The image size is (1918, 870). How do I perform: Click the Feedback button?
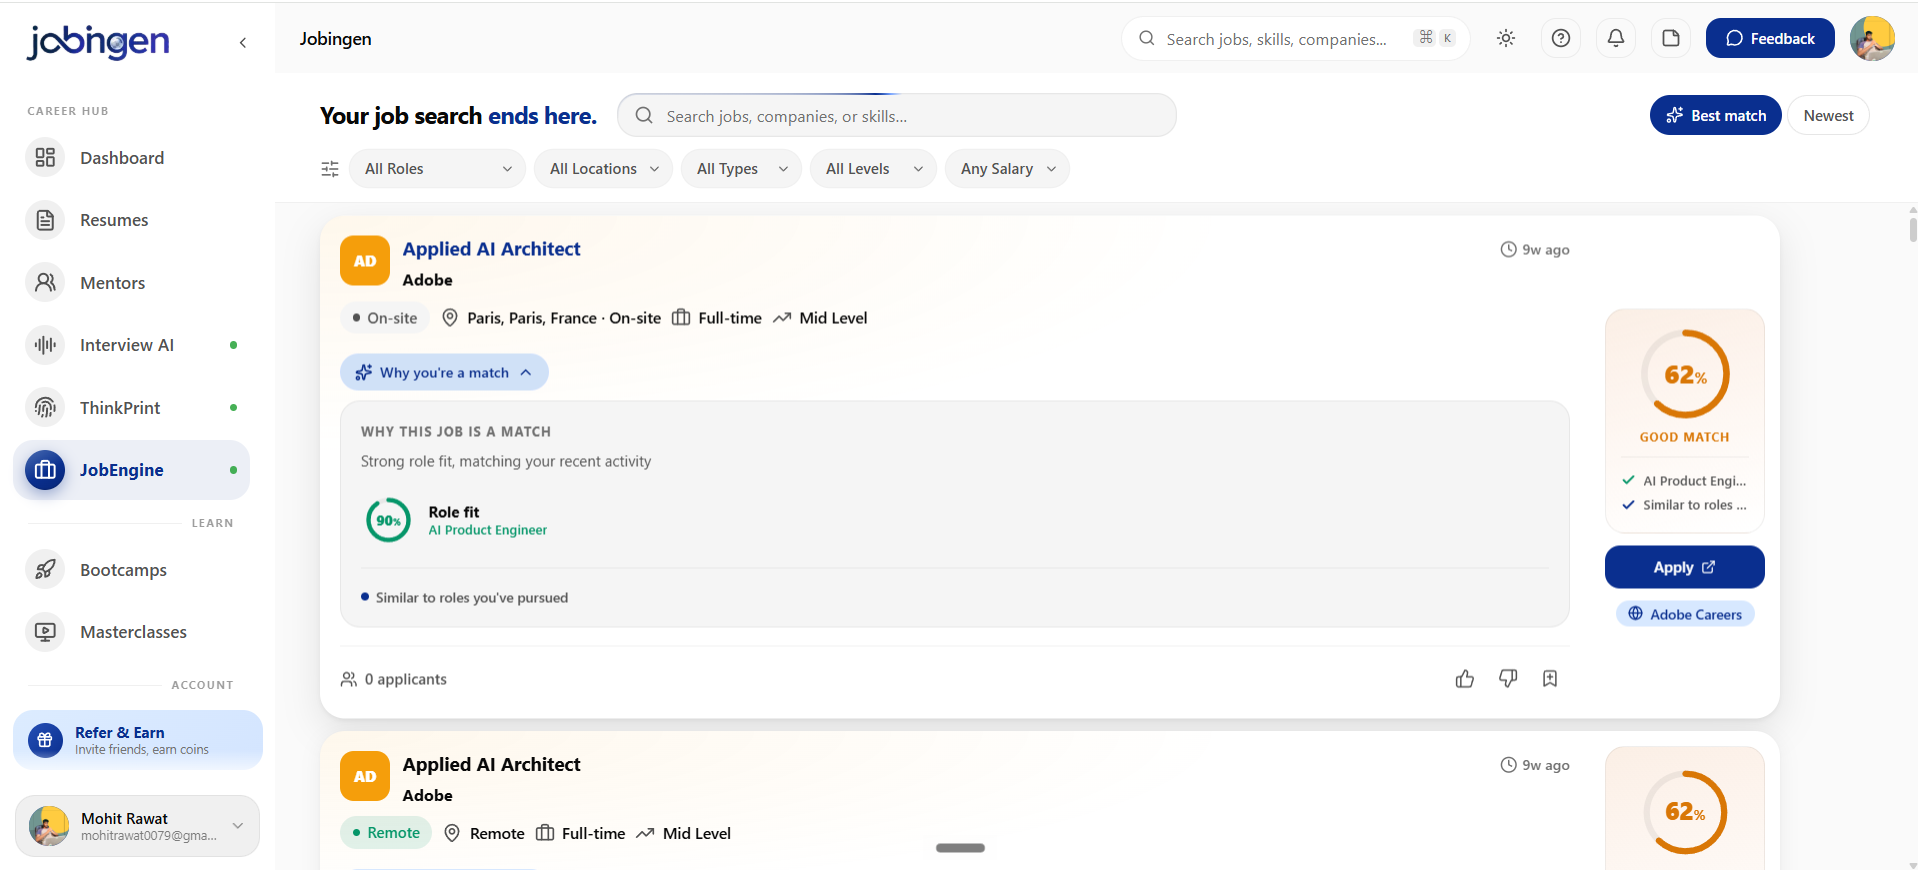pyautogui.click(x=1770, y=38)
